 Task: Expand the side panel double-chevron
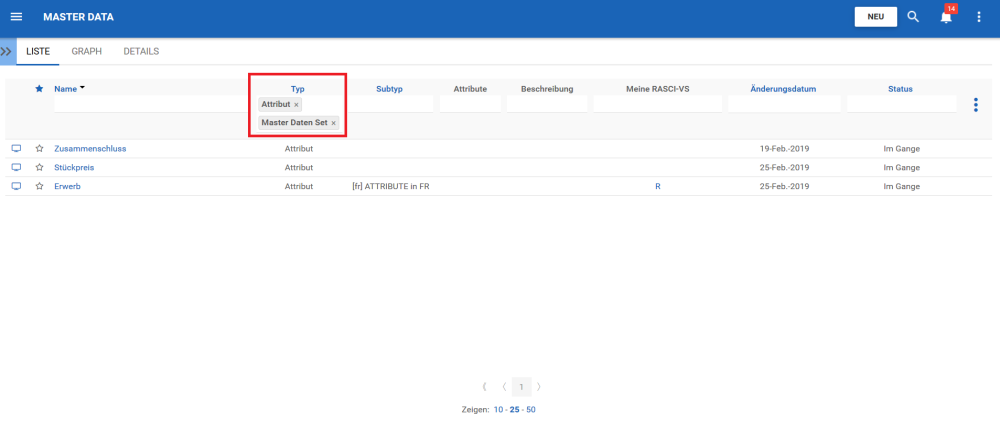8,52
